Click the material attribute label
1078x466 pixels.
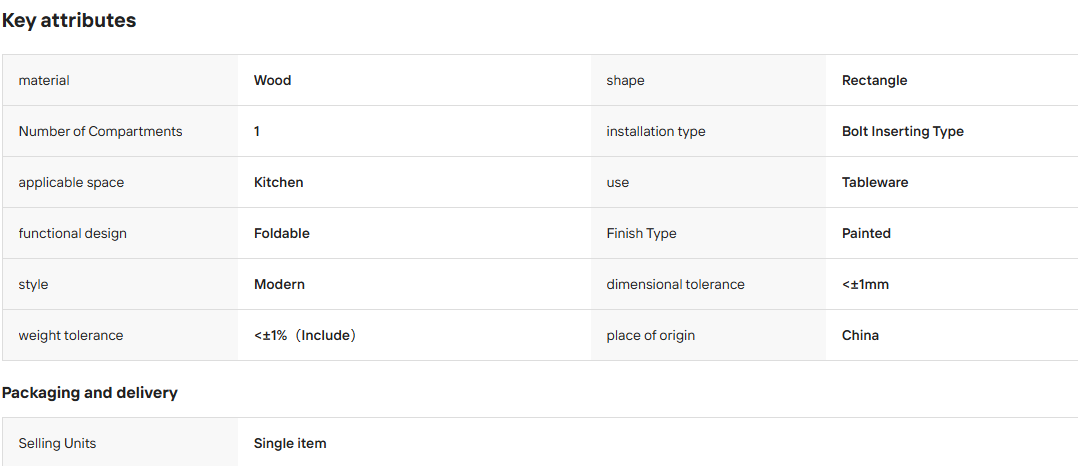44,80
